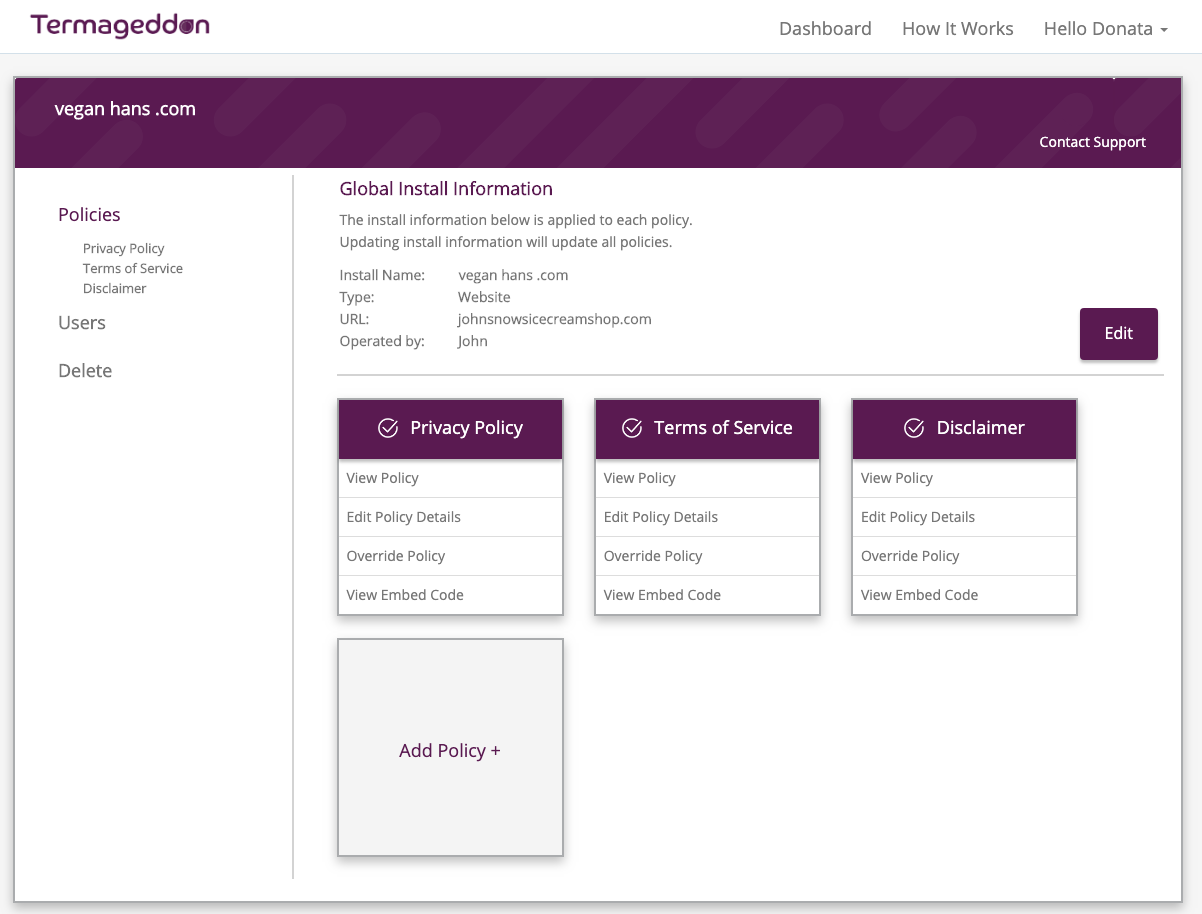1202x914 pixels.
Task: View Embed Code for Privacy Policy
Action: click(451, 595)
